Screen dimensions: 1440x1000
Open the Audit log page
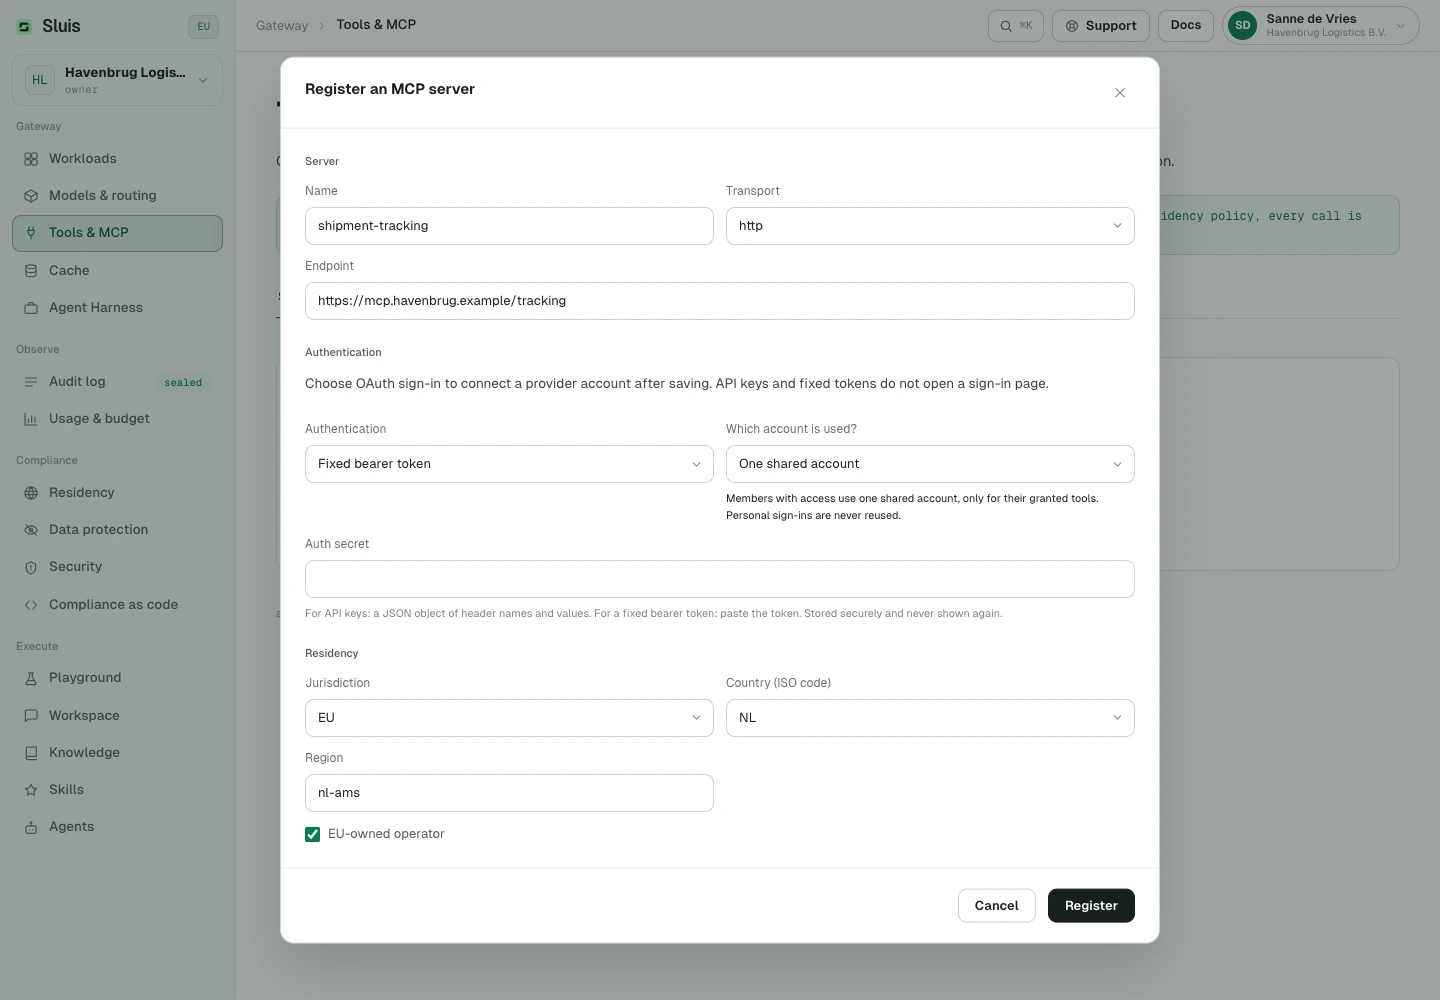117,382
